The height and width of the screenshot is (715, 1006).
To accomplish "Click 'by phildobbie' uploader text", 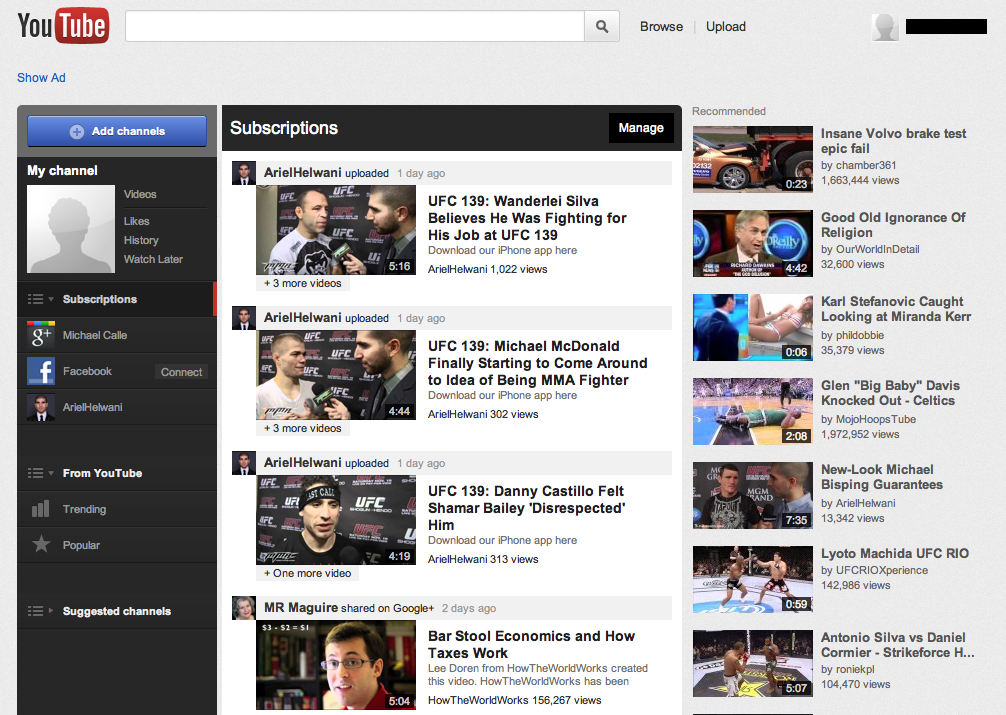I will pos(853,335).
